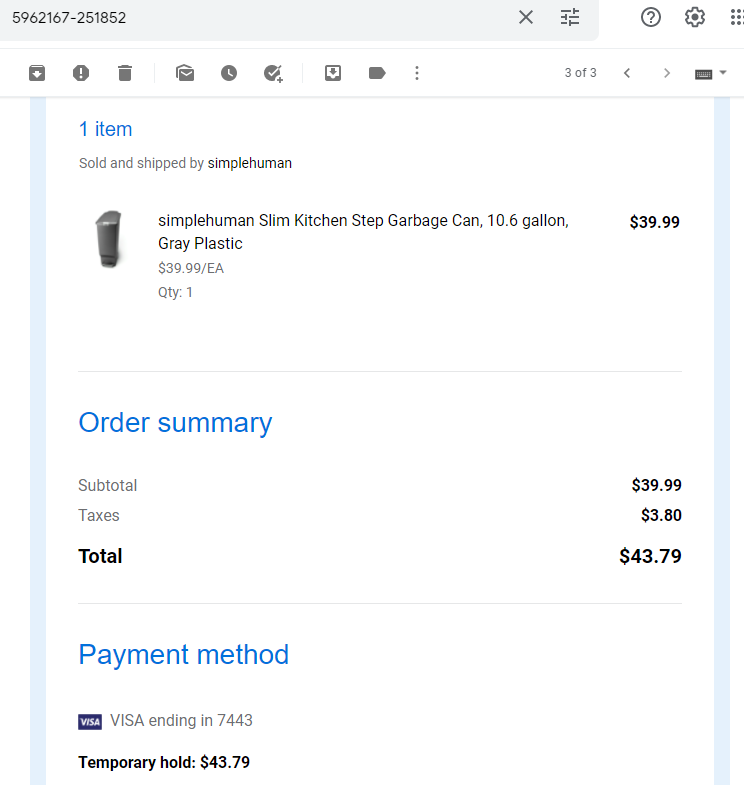Click the search box containing 5962167-251852
Image resolution: width=744 pixels, height=785 pixels.
[x=260, y=18]
